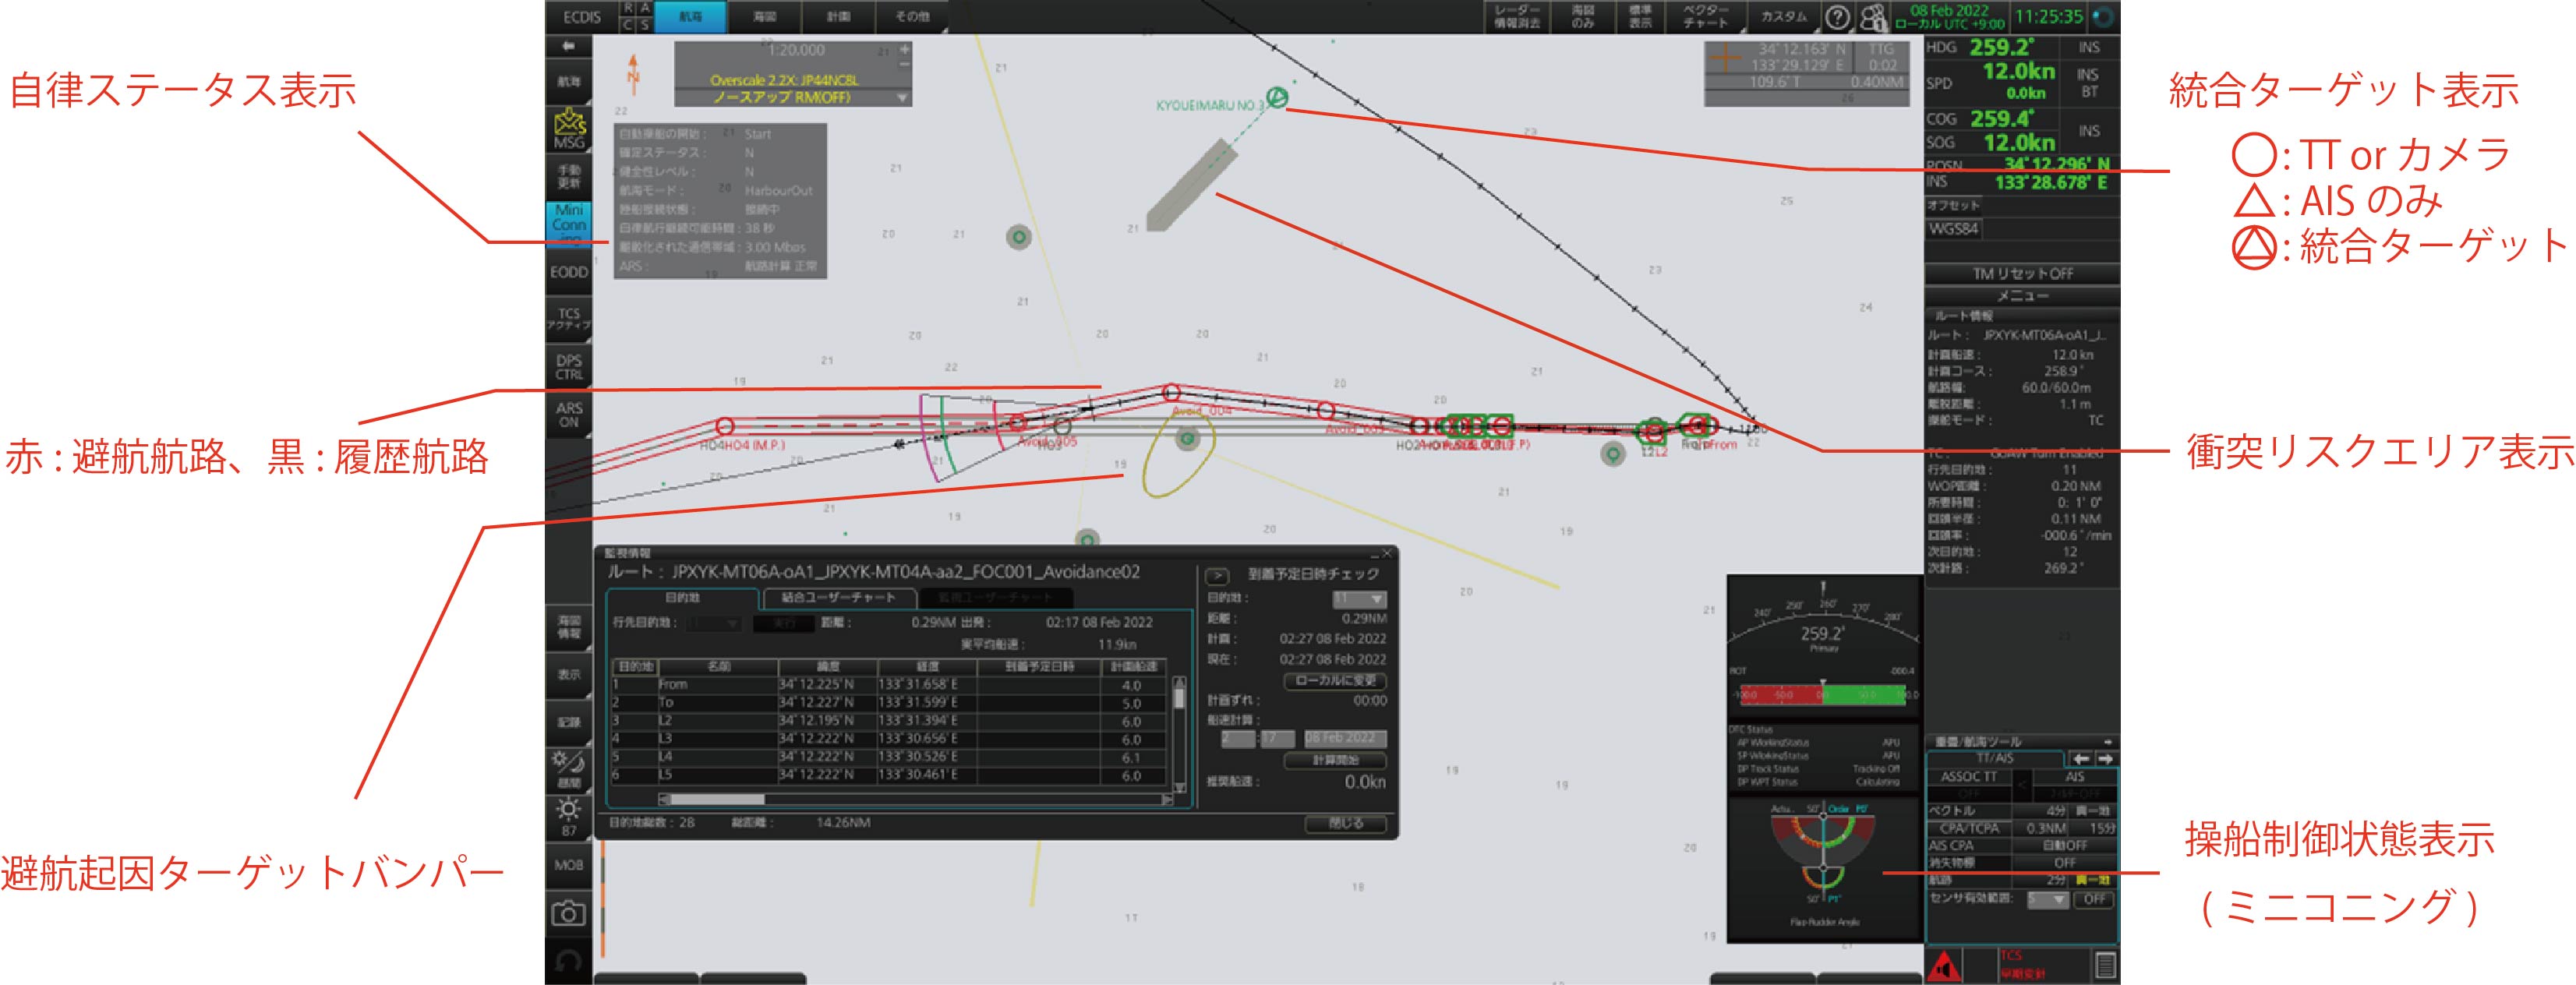
Task: Click the help question mark icon
Action: [x=1837, y=17]
